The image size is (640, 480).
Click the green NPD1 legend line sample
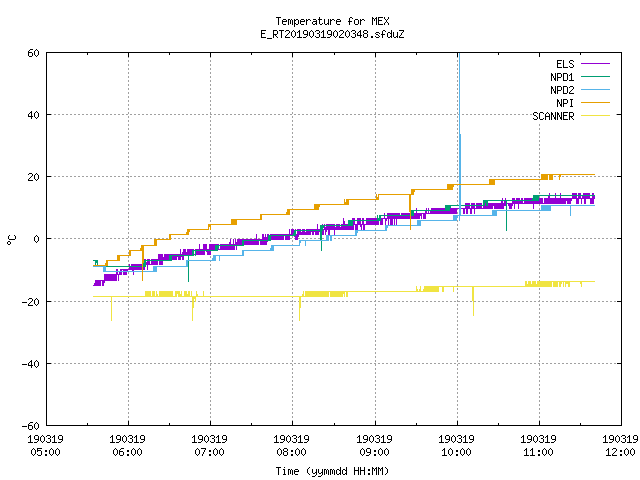click(595, 76)
